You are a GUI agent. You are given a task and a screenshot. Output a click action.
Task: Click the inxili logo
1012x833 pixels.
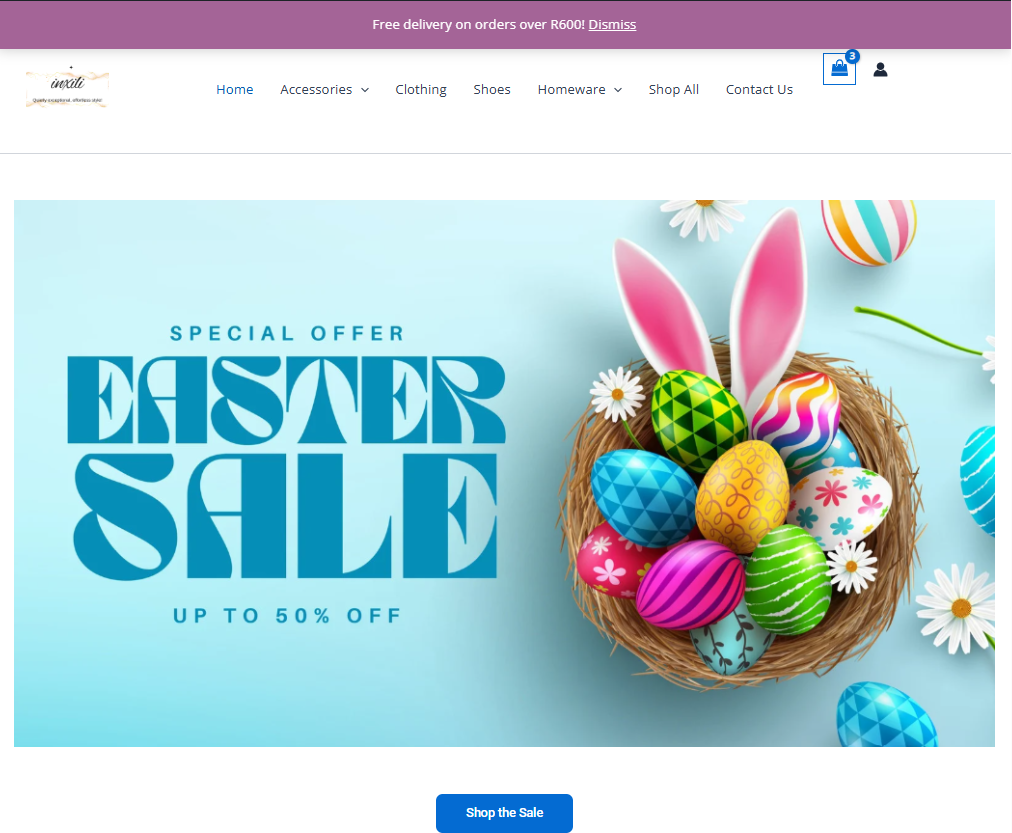[x=67, y=88]
